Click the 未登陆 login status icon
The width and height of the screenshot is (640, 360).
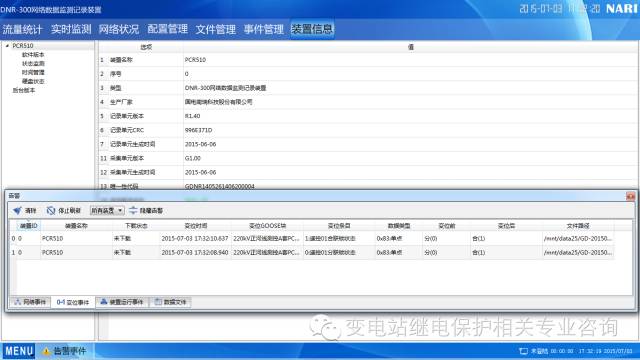pyautogui.click(x=524, y=351)
